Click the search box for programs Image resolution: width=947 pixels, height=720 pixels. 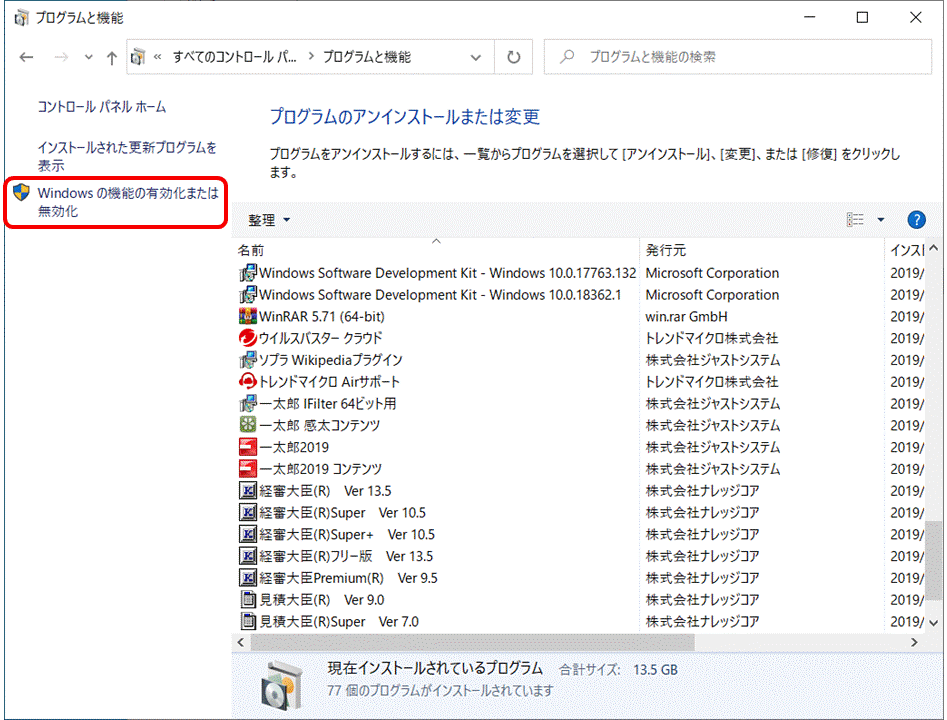click(737, 57)
